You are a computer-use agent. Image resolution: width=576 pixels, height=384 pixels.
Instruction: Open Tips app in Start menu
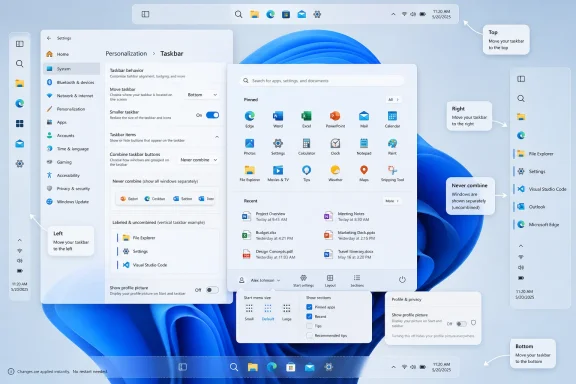coord(306,173)
